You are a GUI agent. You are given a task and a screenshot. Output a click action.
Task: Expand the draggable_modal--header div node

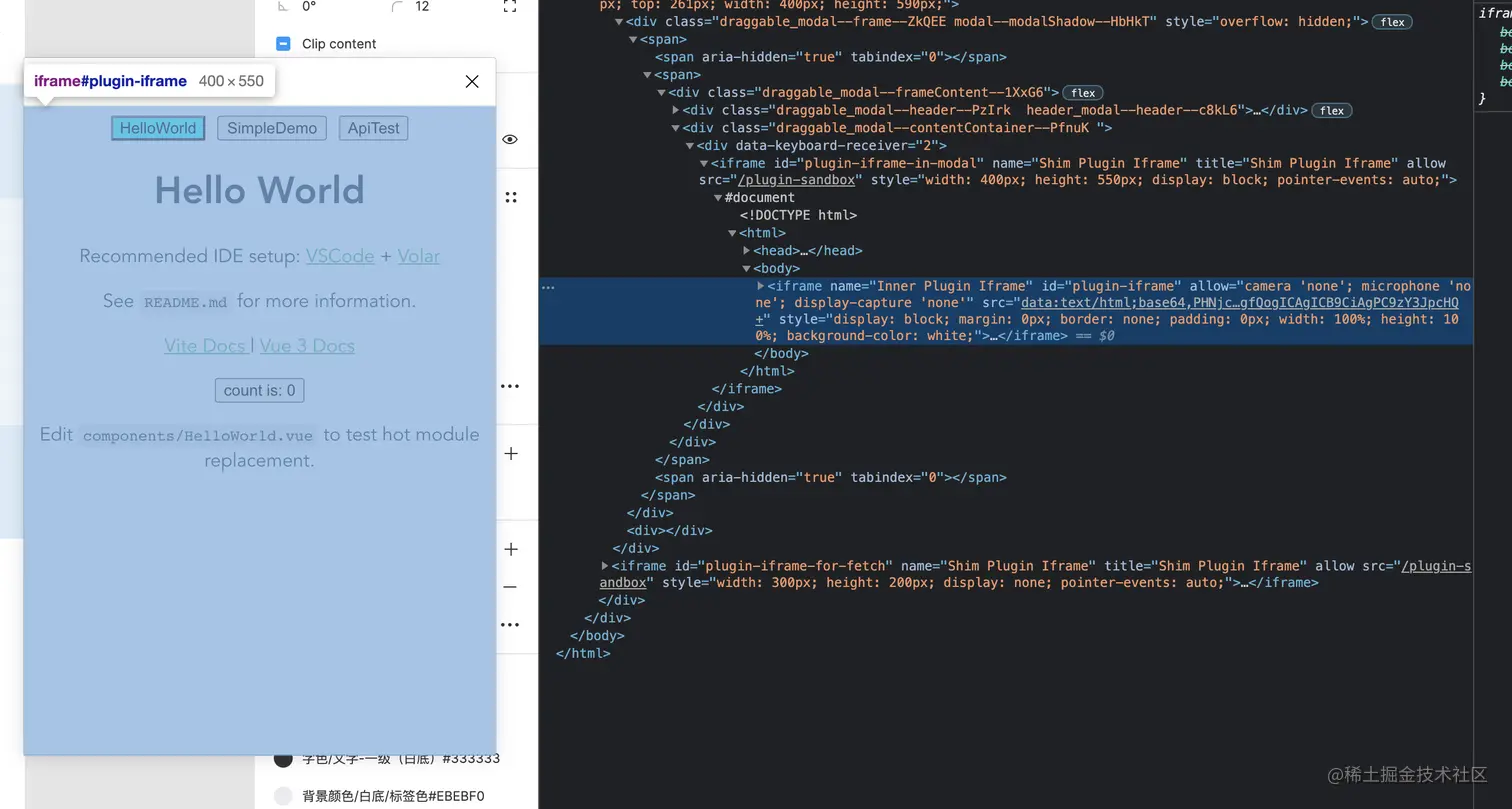676,110
